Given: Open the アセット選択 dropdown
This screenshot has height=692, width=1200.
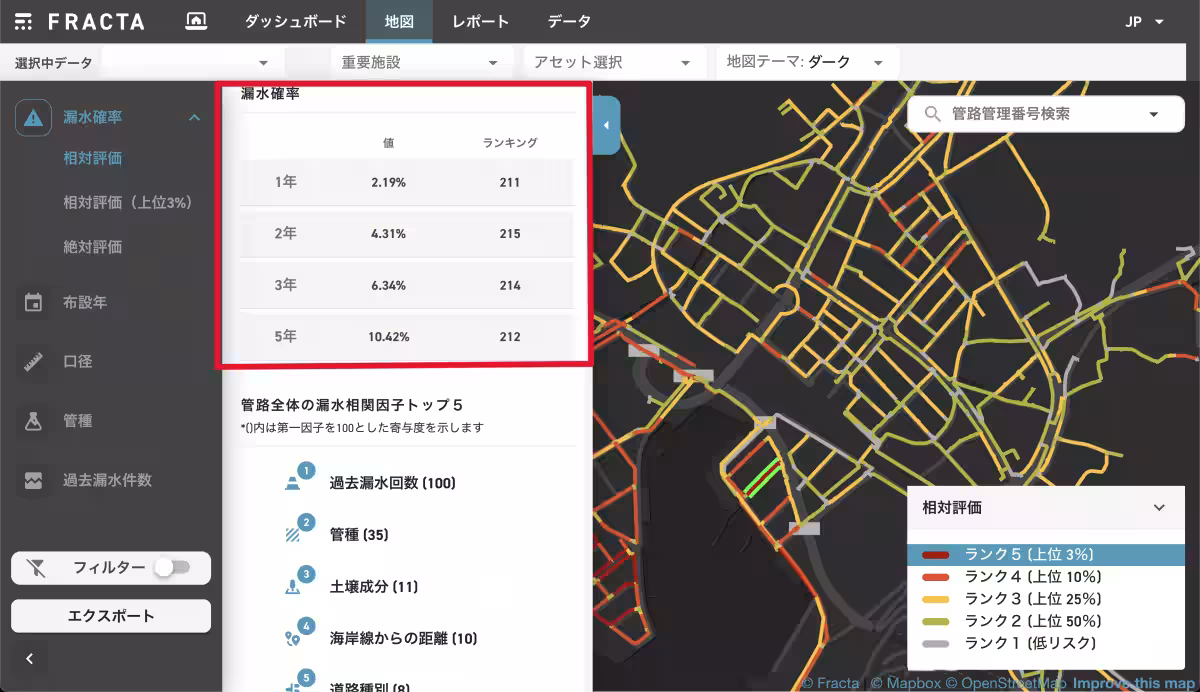Looking at the screenshot, I should pyautogui.click(x=613, y=62).
